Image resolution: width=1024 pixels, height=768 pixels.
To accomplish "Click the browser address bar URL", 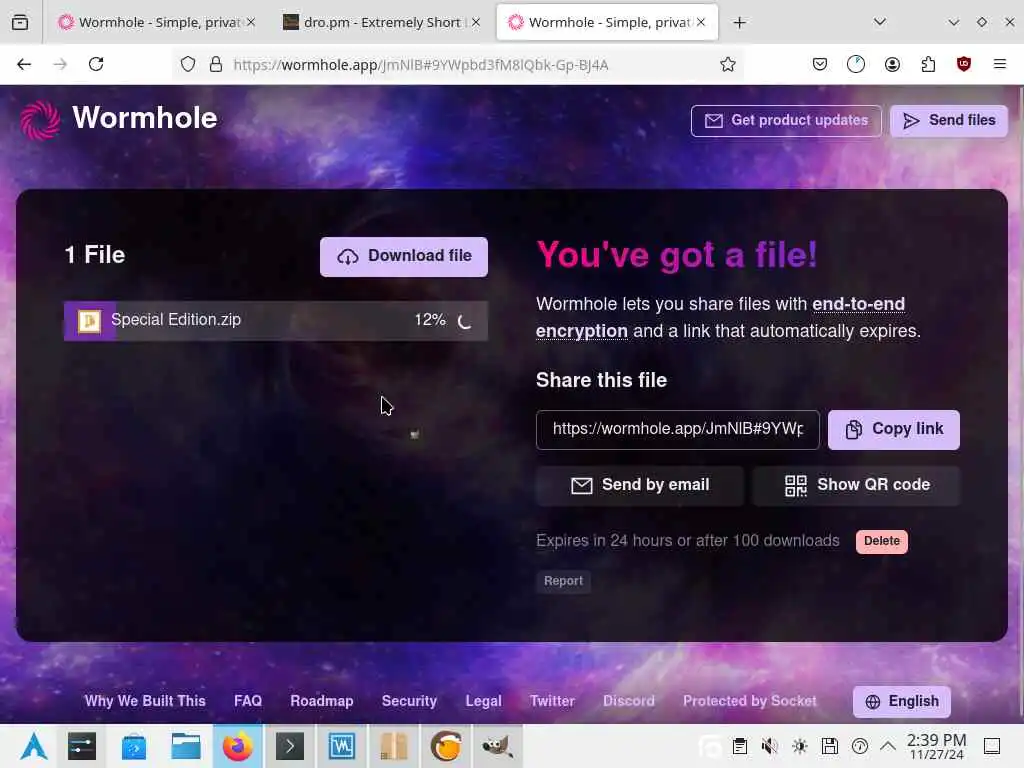I will click(x=421, y=65).
